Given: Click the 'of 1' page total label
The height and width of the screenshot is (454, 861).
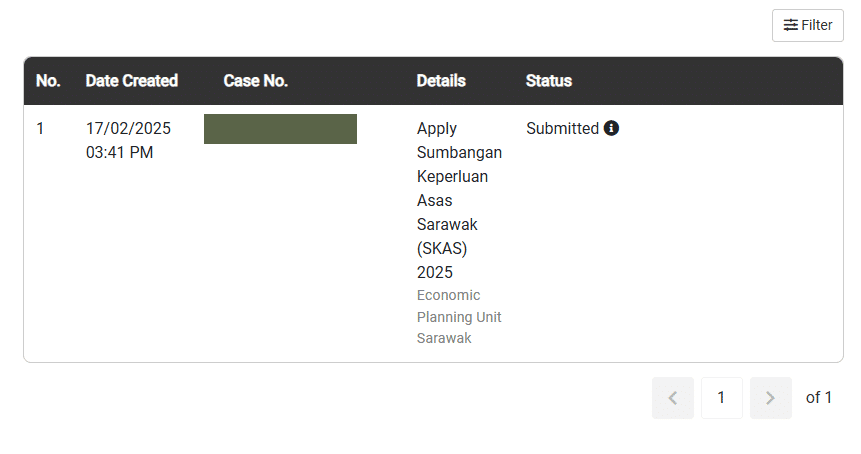Looking at the screenshot, I should click(x=818, y=398).
